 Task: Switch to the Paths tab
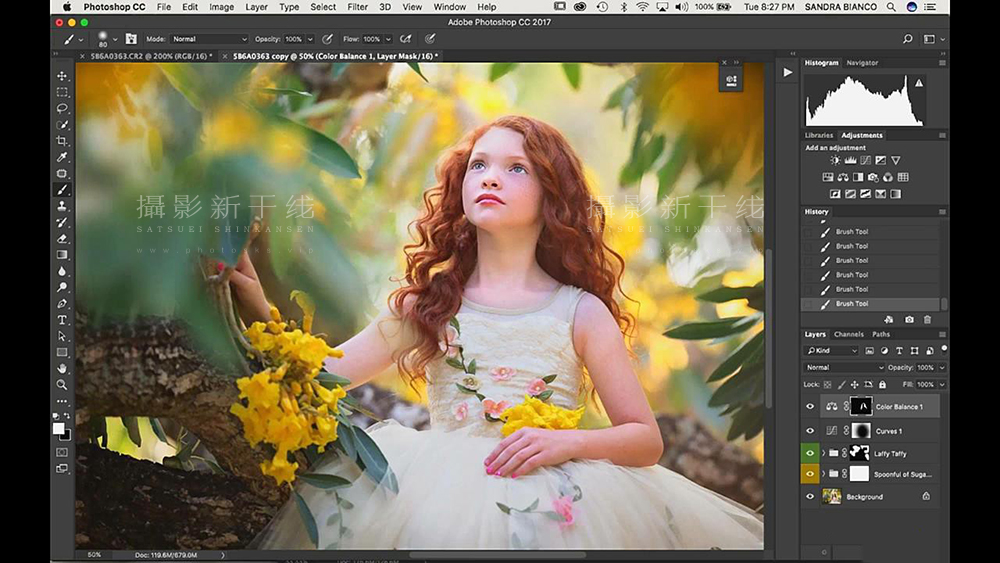[881, 334]
